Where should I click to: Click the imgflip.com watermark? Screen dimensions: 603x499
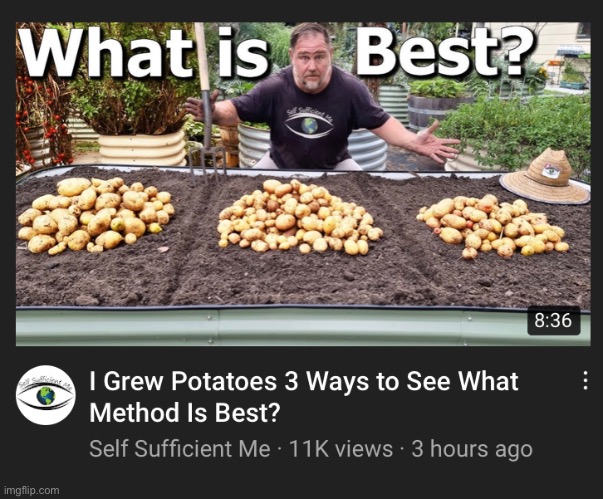pos(32,491)
